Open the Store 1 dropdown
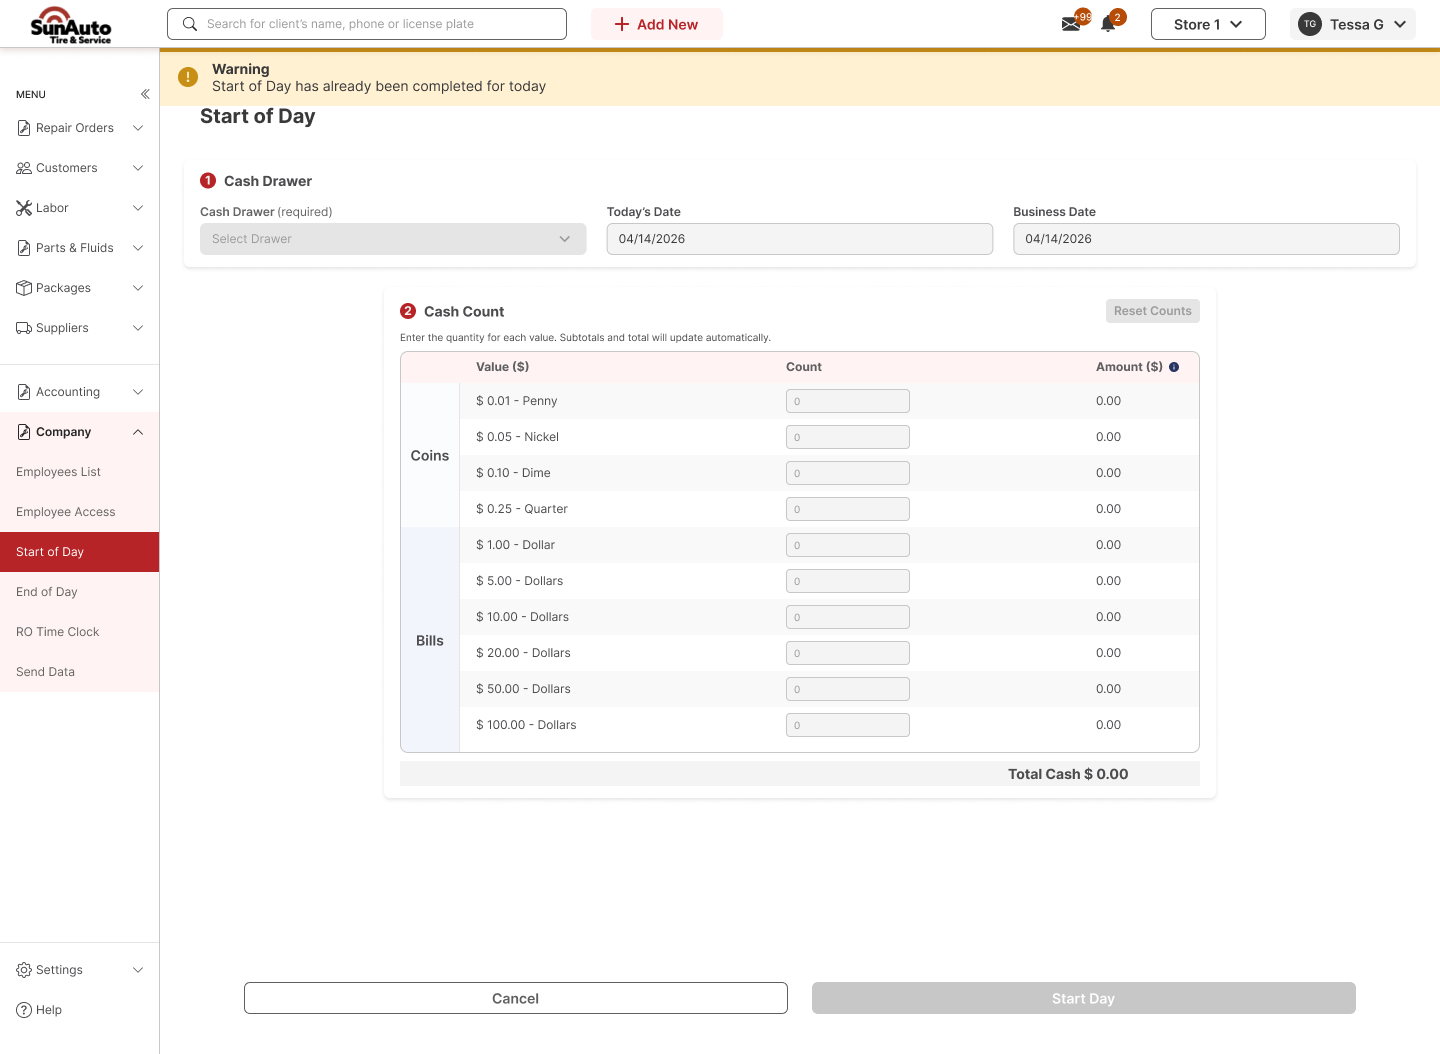The image size is (1440, 1054). point(1208,24)
